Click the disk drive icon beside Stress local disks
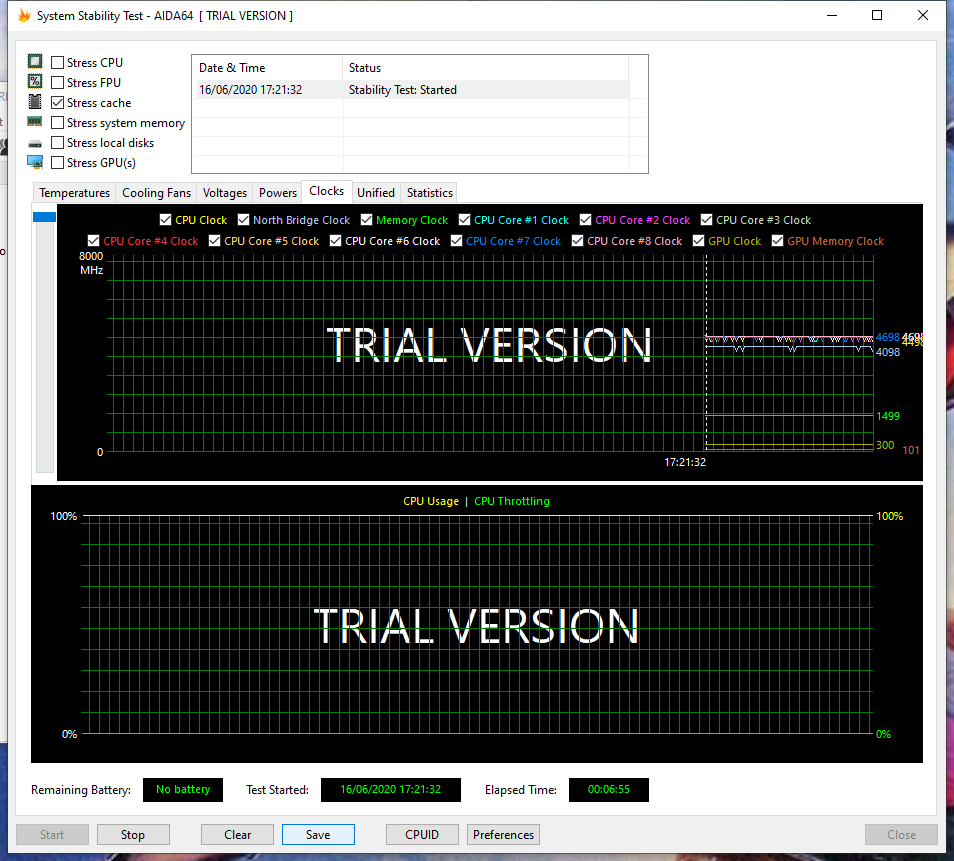 35,143
